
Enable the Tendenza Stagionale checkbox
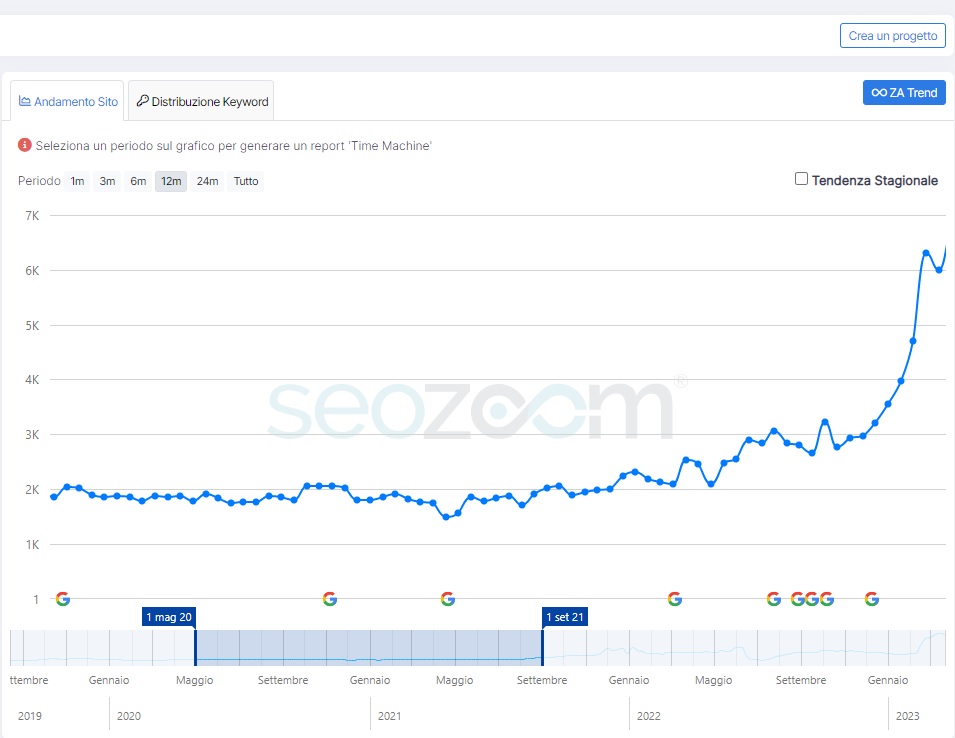click(x=801, y=179)
